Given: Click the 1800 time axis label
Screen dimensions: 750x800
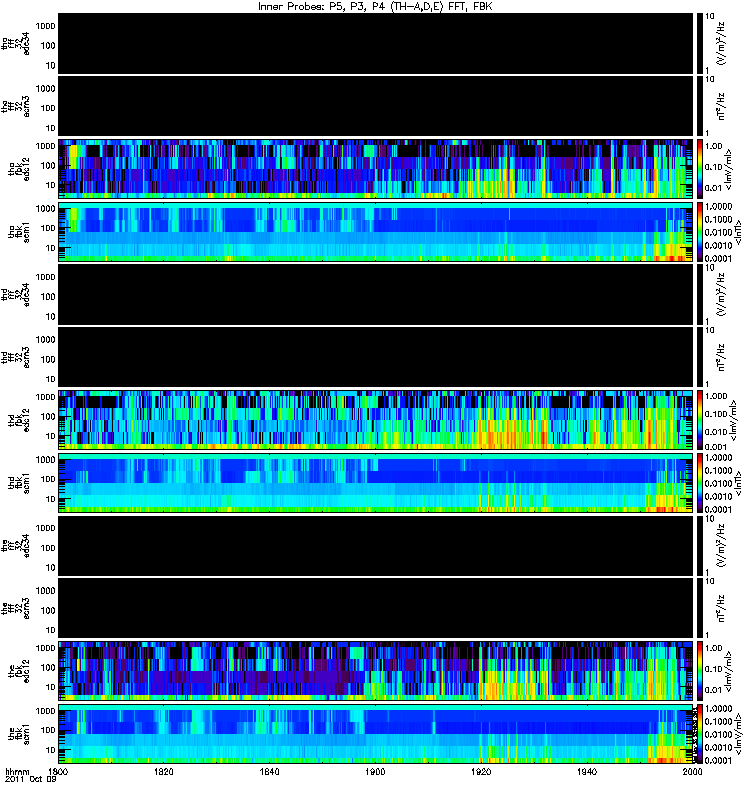Looking at the screenshot, I should coord(58,771).
